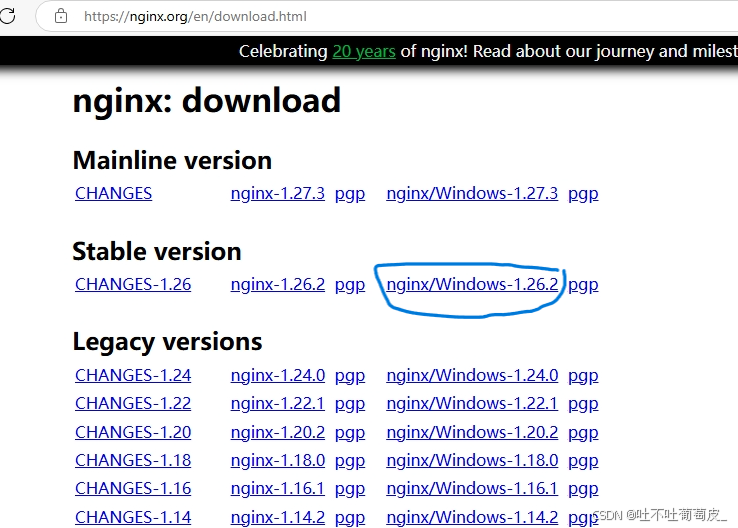The image size is (738, 528).
Task: Open the mainline CHANGES link
Action: [113, 193]
